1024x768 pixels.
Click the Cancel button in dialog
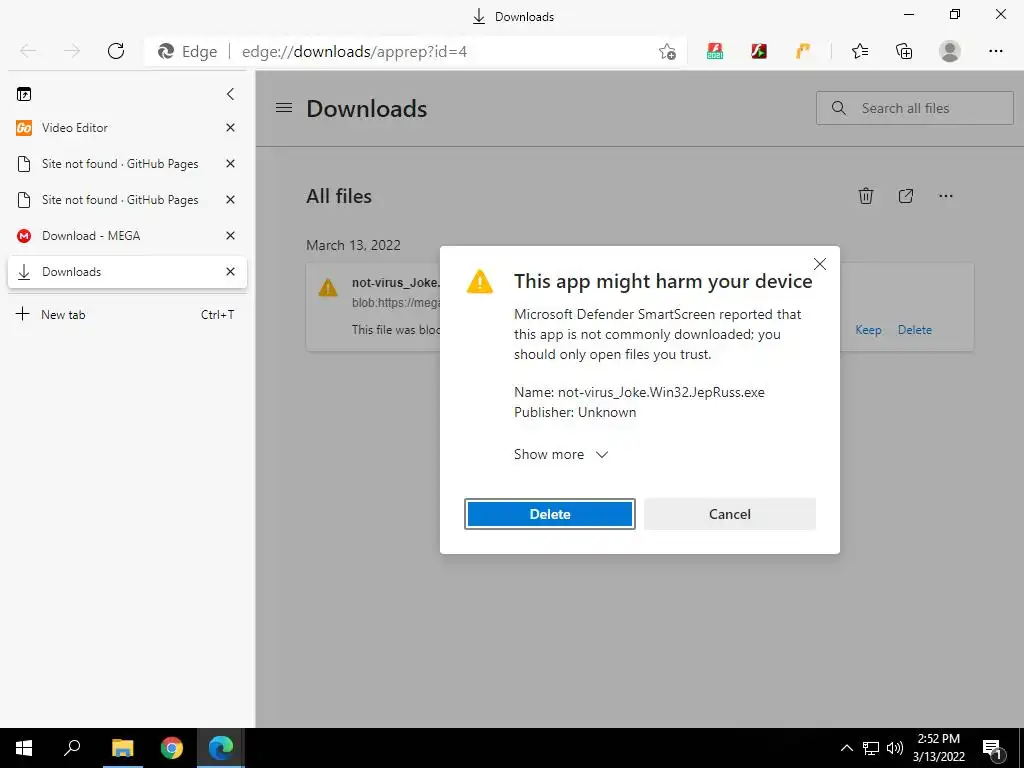pos(729,514)
